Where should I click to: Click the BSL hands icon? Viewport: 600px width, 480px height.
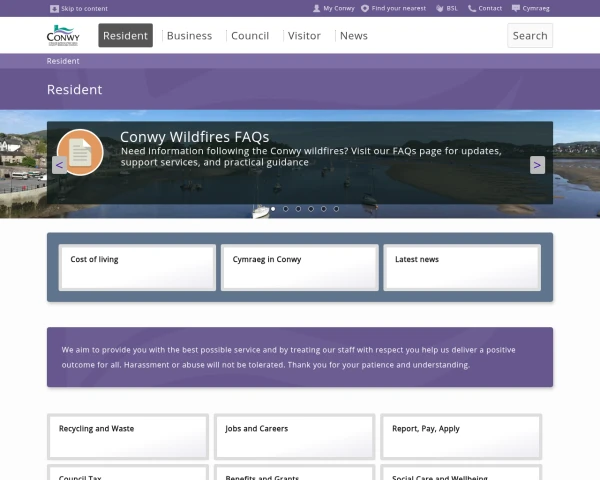pos(440,8)
